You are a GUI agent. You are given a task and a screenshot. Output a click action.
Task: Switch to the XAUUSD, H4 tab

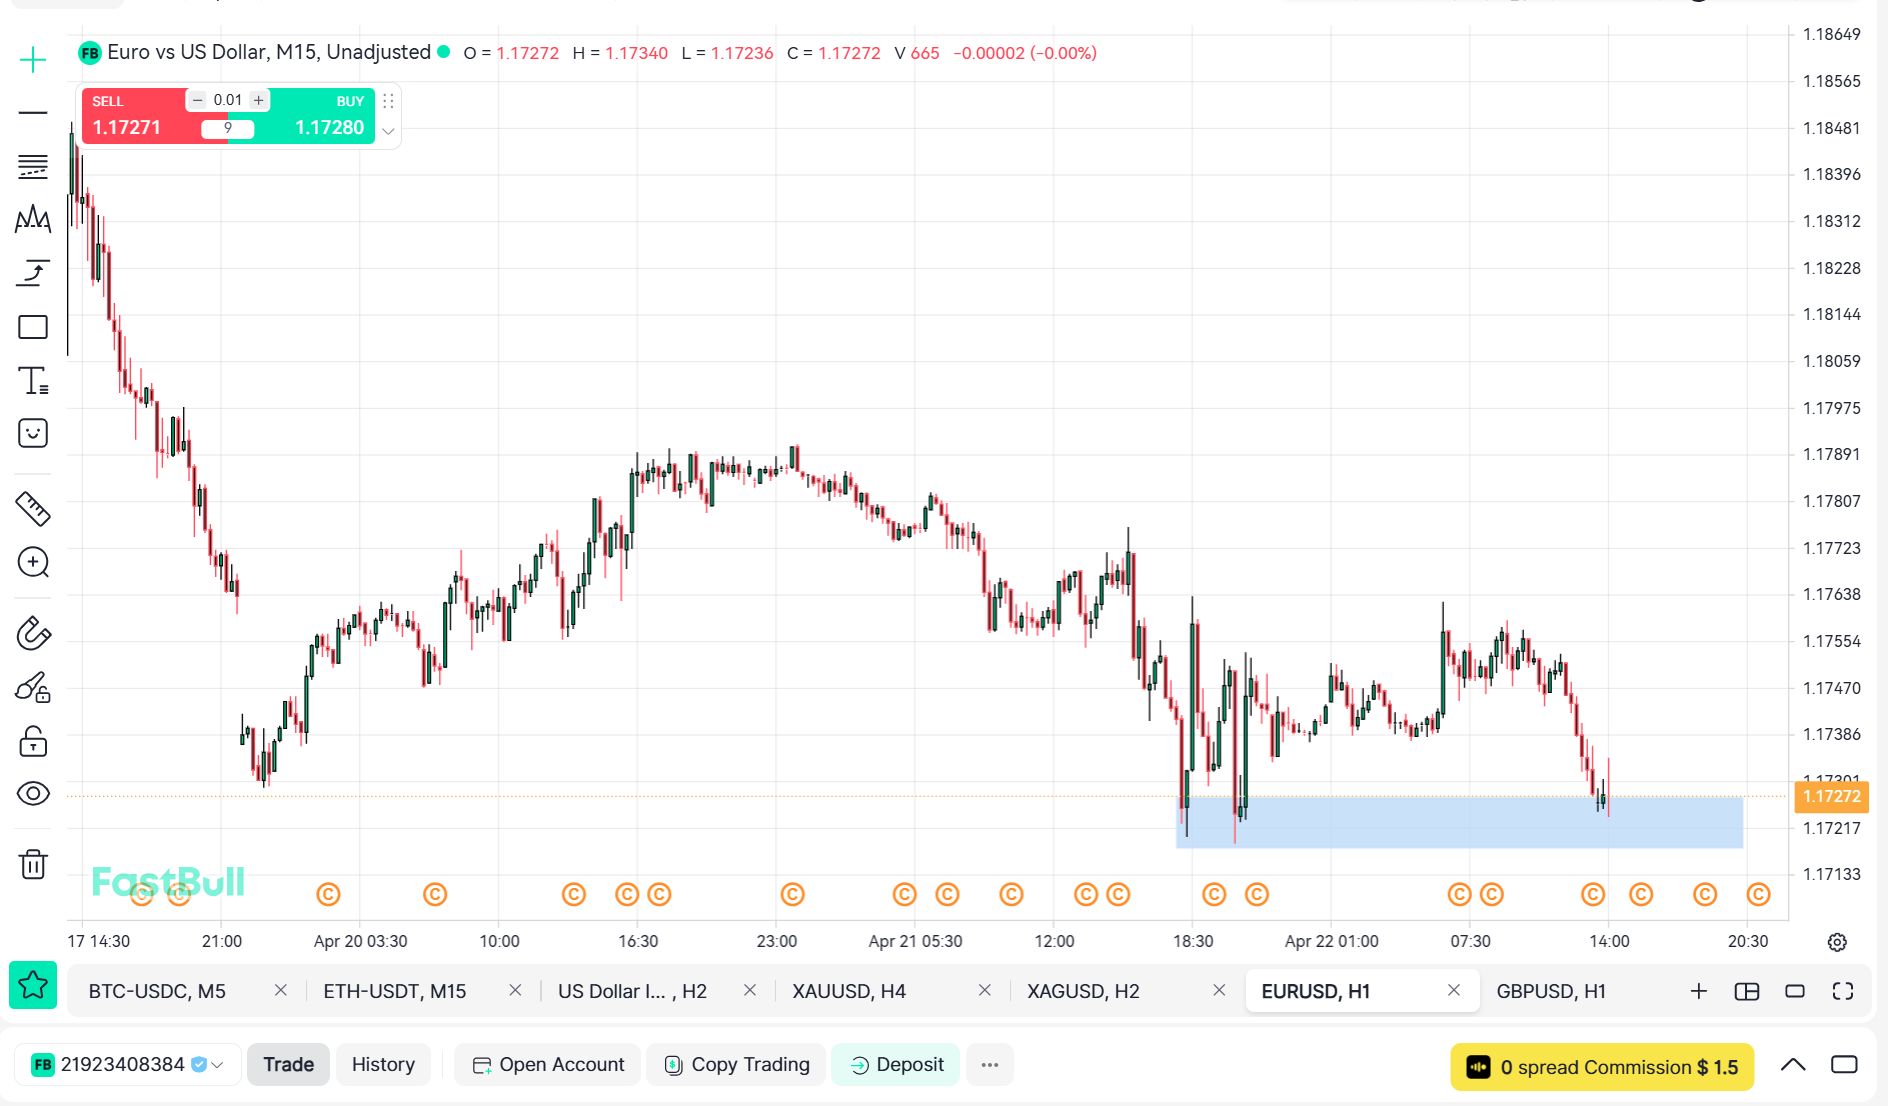pyautogui.click(x=849, y=991)
